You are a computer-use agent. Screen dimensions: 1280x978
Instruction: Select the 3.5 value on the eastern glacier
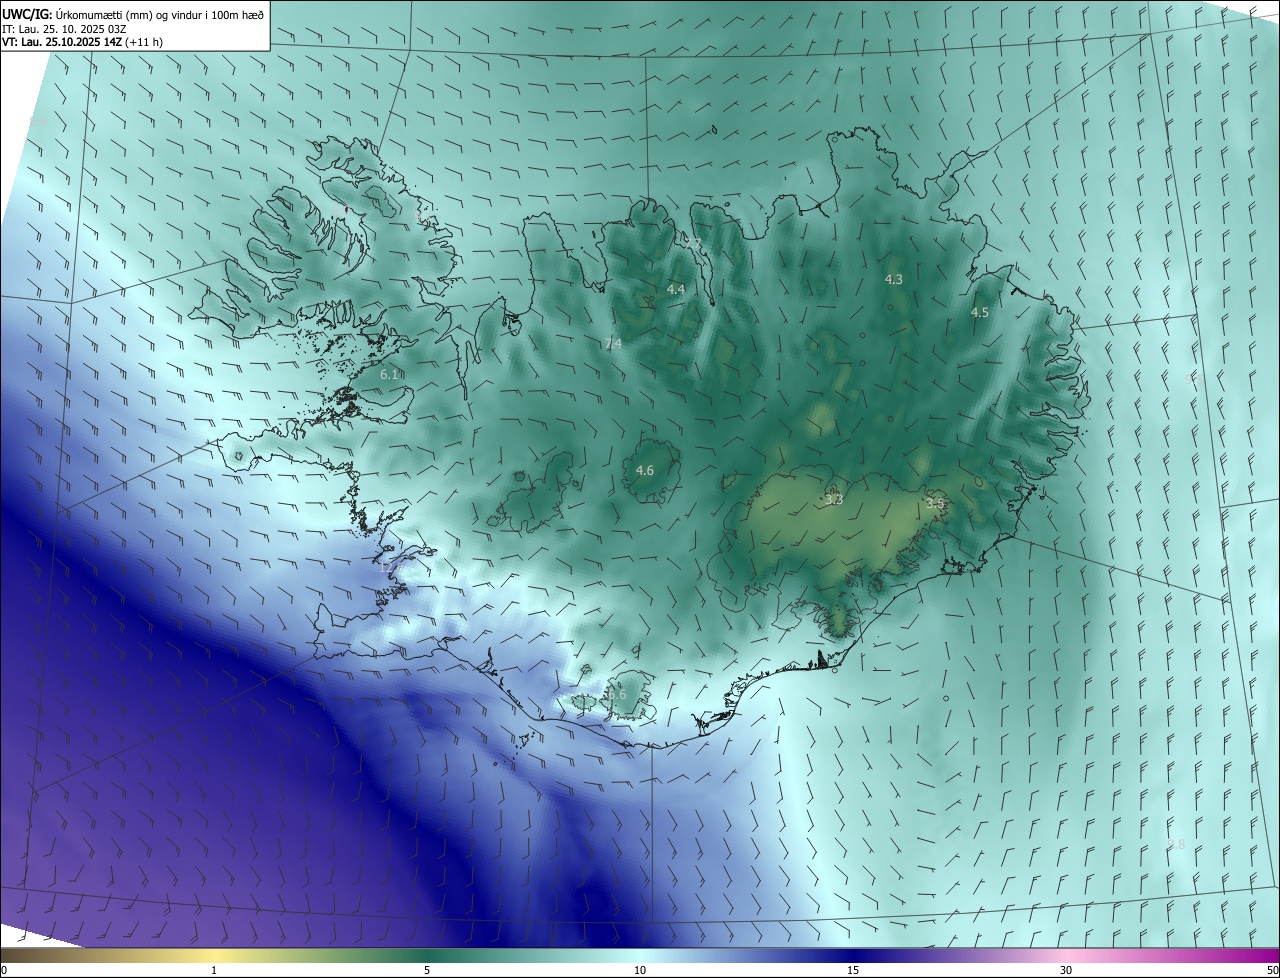935,503
